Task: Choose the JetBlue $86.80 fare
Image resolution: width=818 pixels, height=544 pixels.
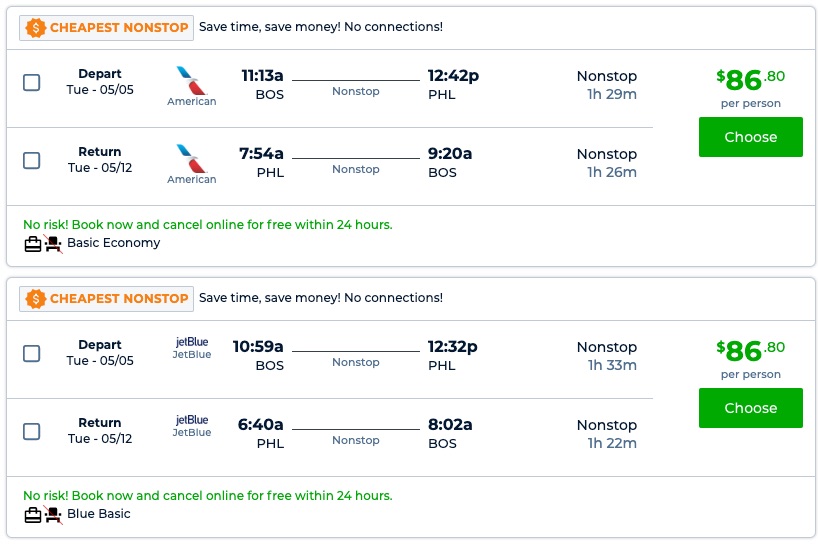Action: click(x=750, y=408)
